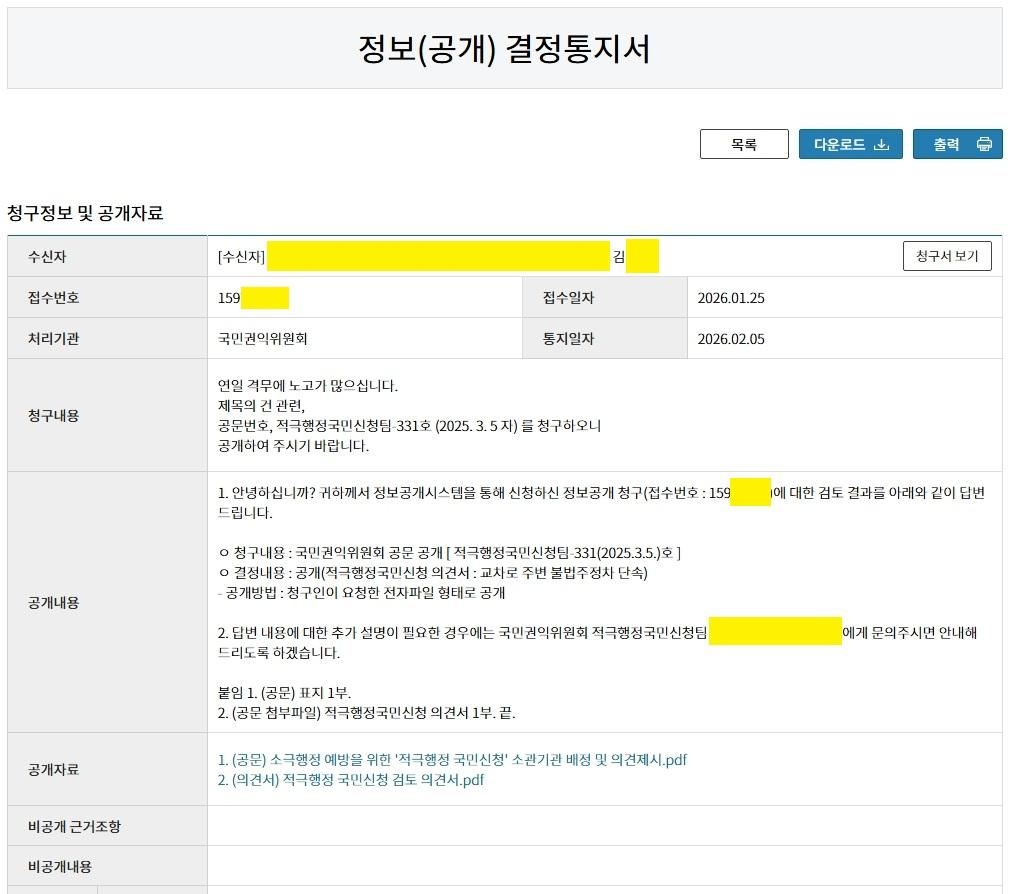Click the printer icon on 출력 button
Image resolution: width=1011 pixels, height=894 pixels.
[x=984, y=143]
